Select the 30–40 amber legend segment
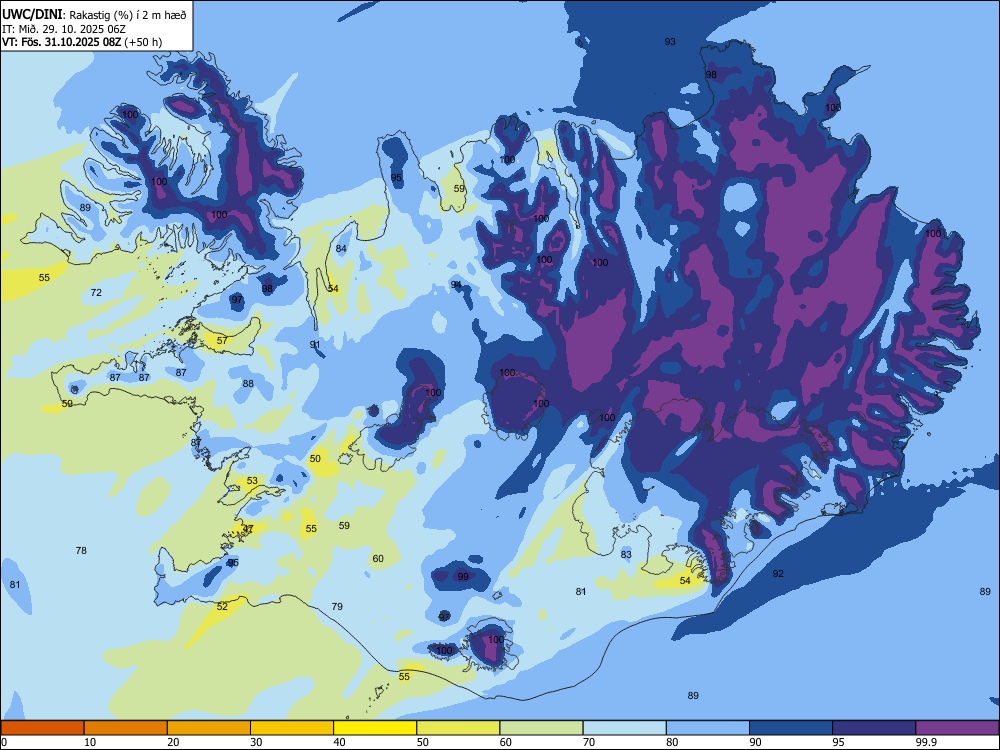The width and height of the screenshot is (1000, 750). [292, 728]
